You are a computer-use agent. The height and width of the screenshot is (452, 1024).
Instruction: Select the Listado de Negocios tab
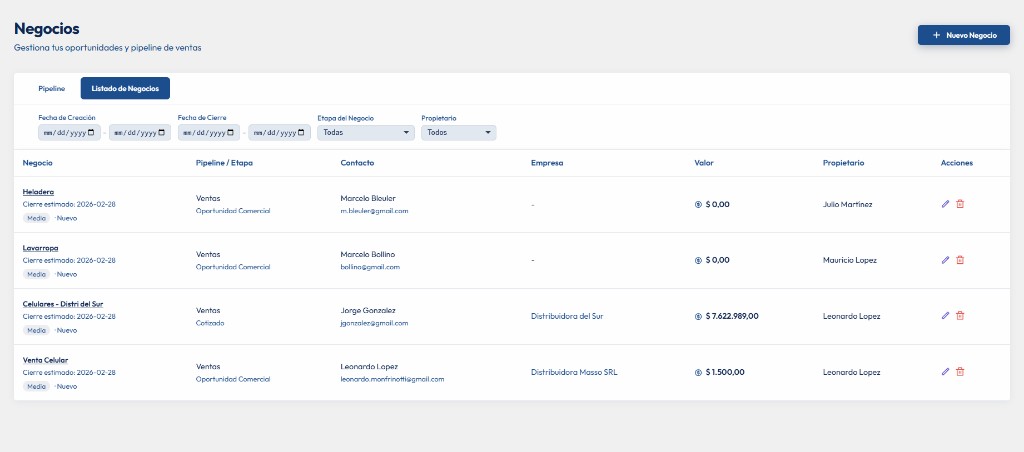(x=125, y=88)
